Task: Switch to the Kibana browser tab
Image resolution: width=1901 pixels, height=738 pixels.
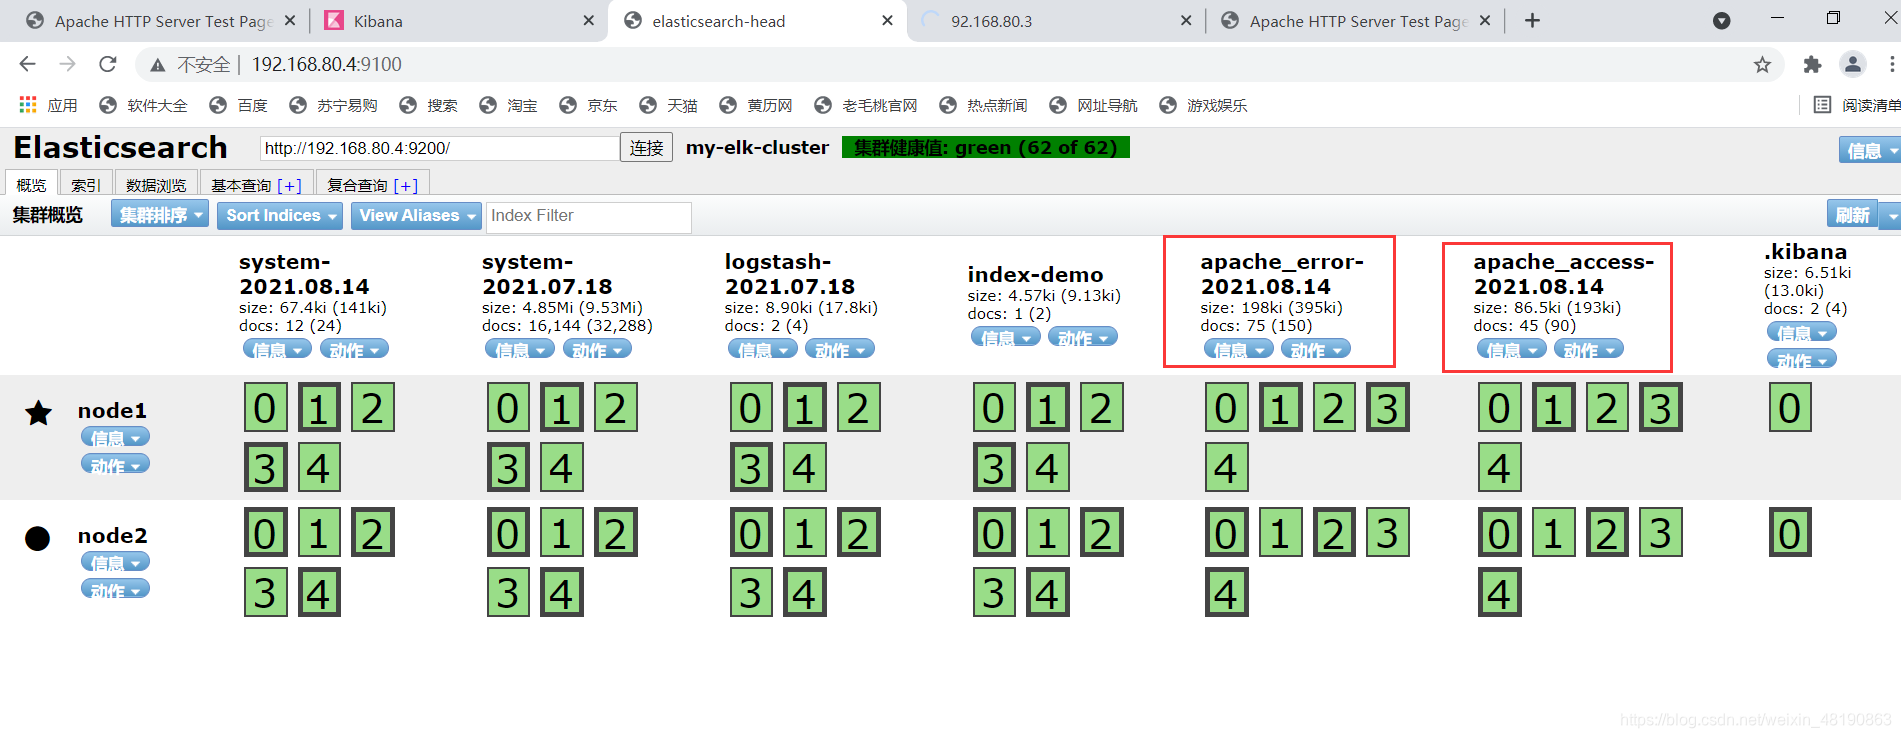Action: click(456, 21)
